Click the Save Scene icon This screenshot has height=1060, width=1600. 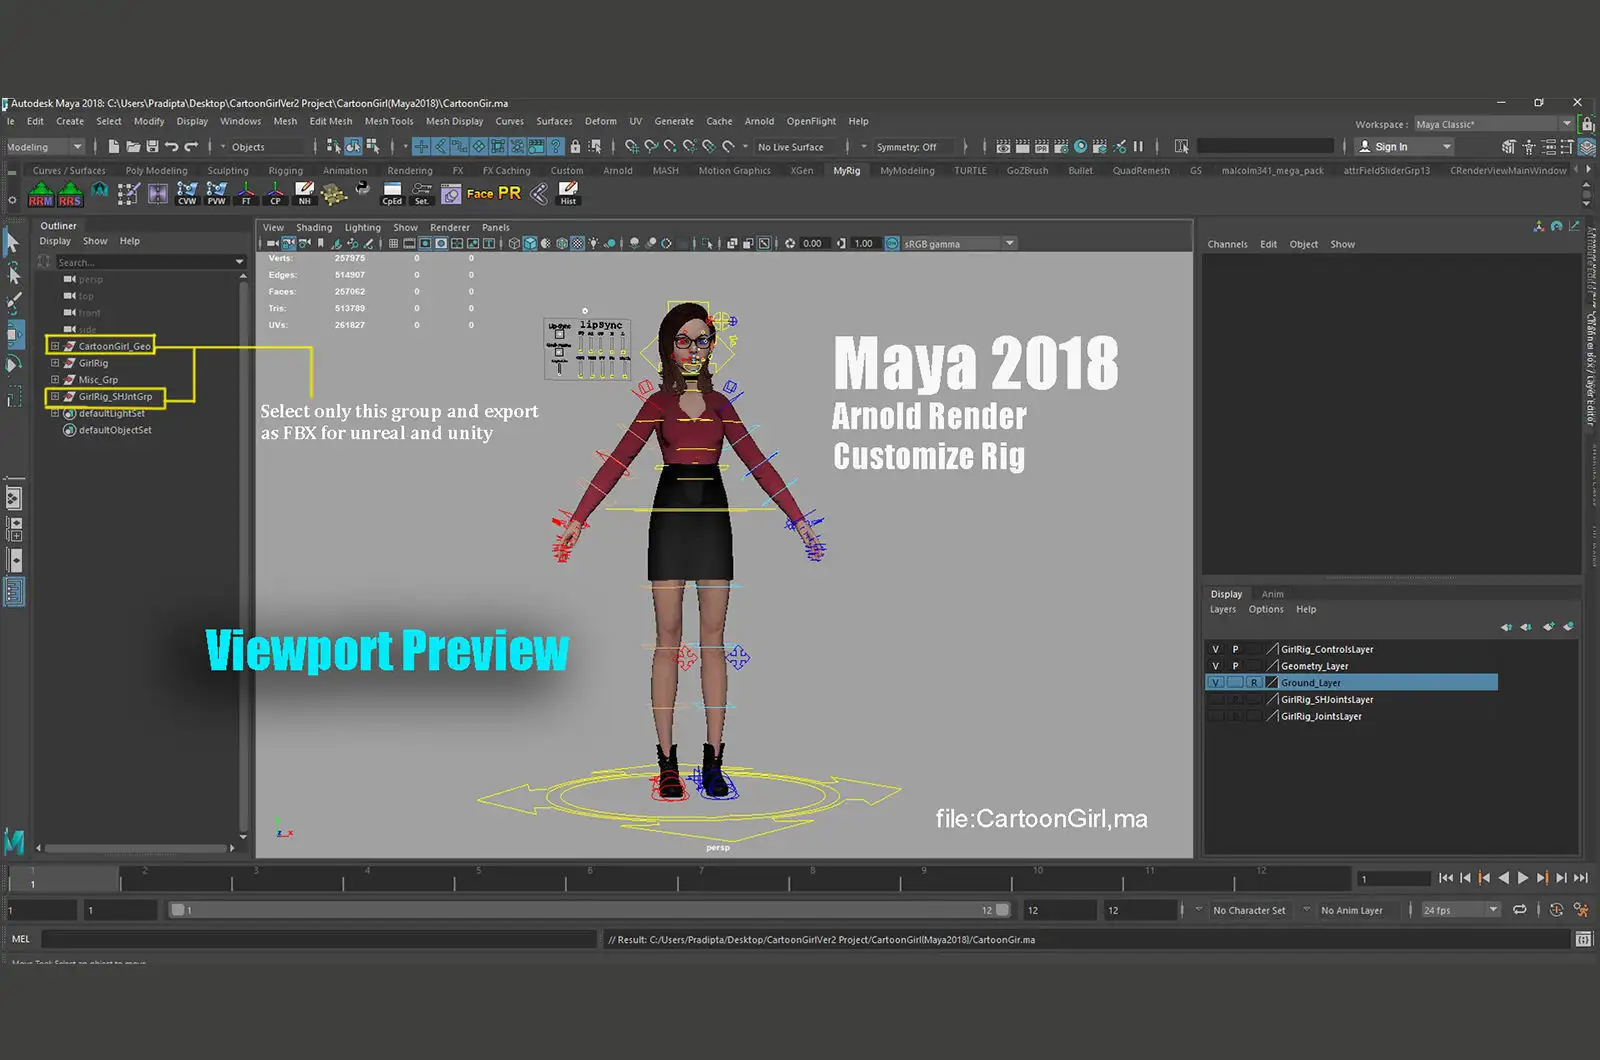(x=152, y=147)
